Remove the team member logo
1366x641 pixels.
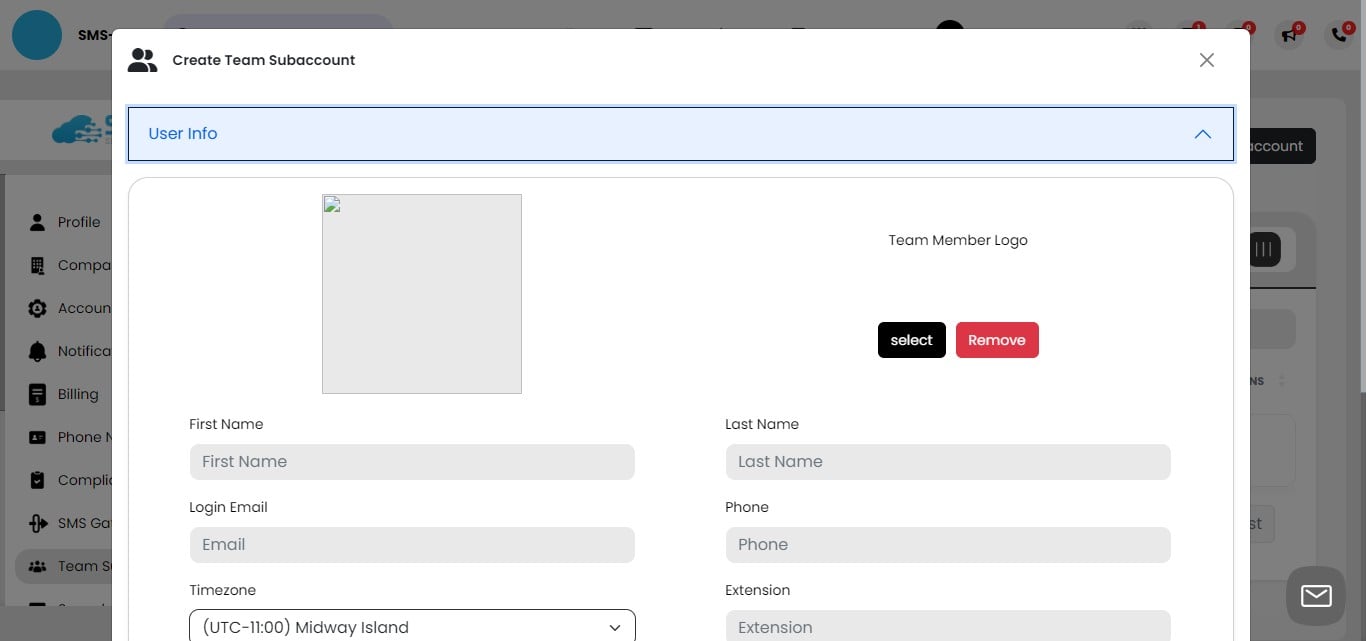[997, 339]
